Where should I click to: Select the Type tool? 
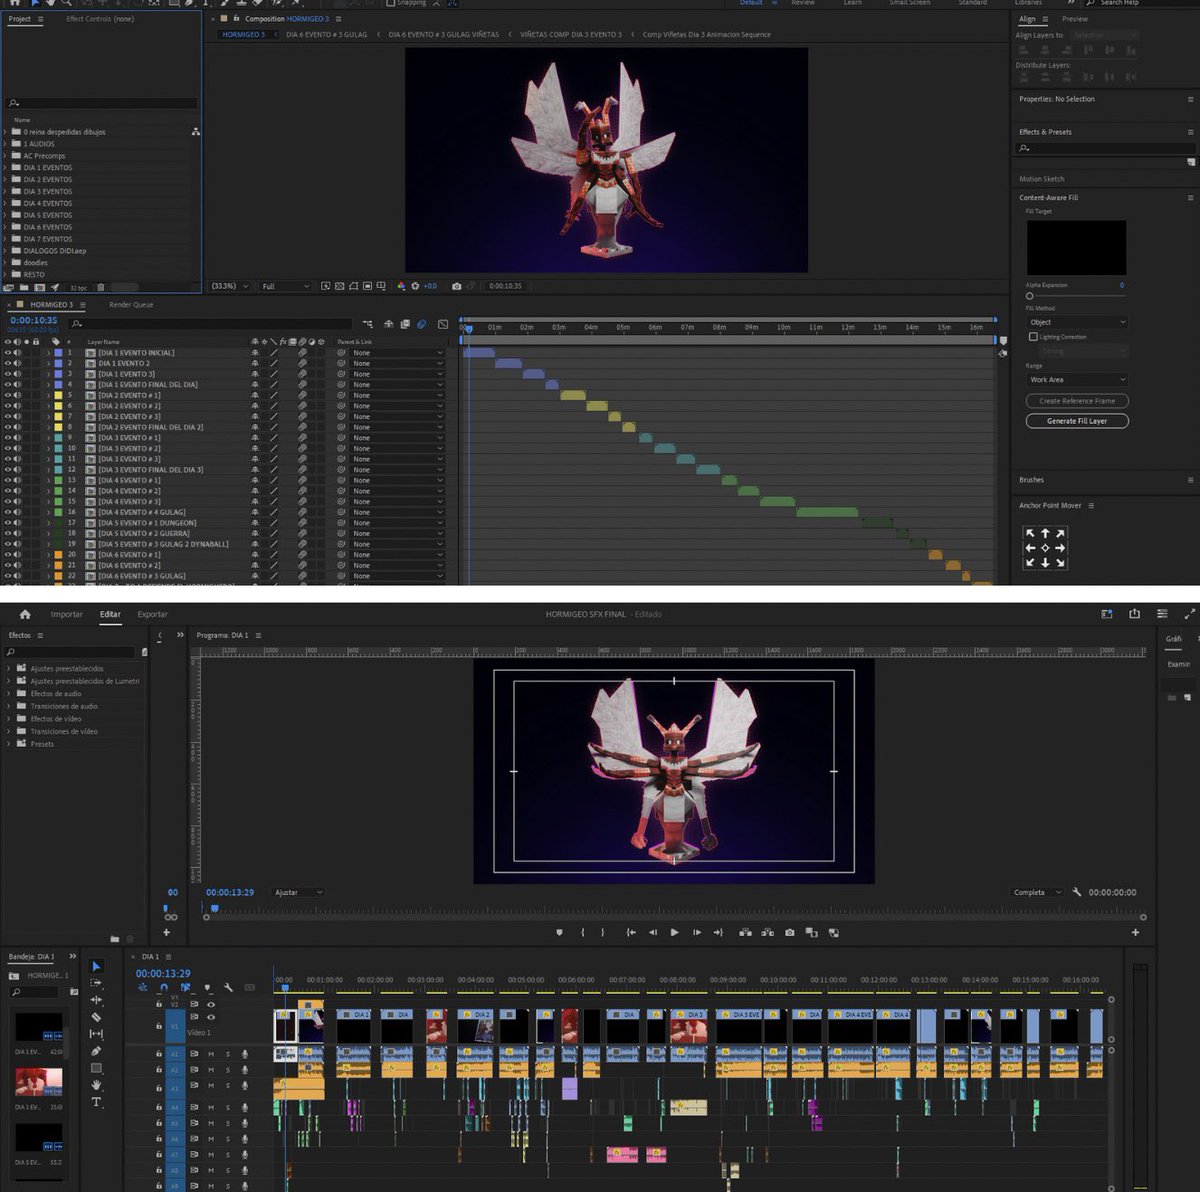click(96, 1102)
